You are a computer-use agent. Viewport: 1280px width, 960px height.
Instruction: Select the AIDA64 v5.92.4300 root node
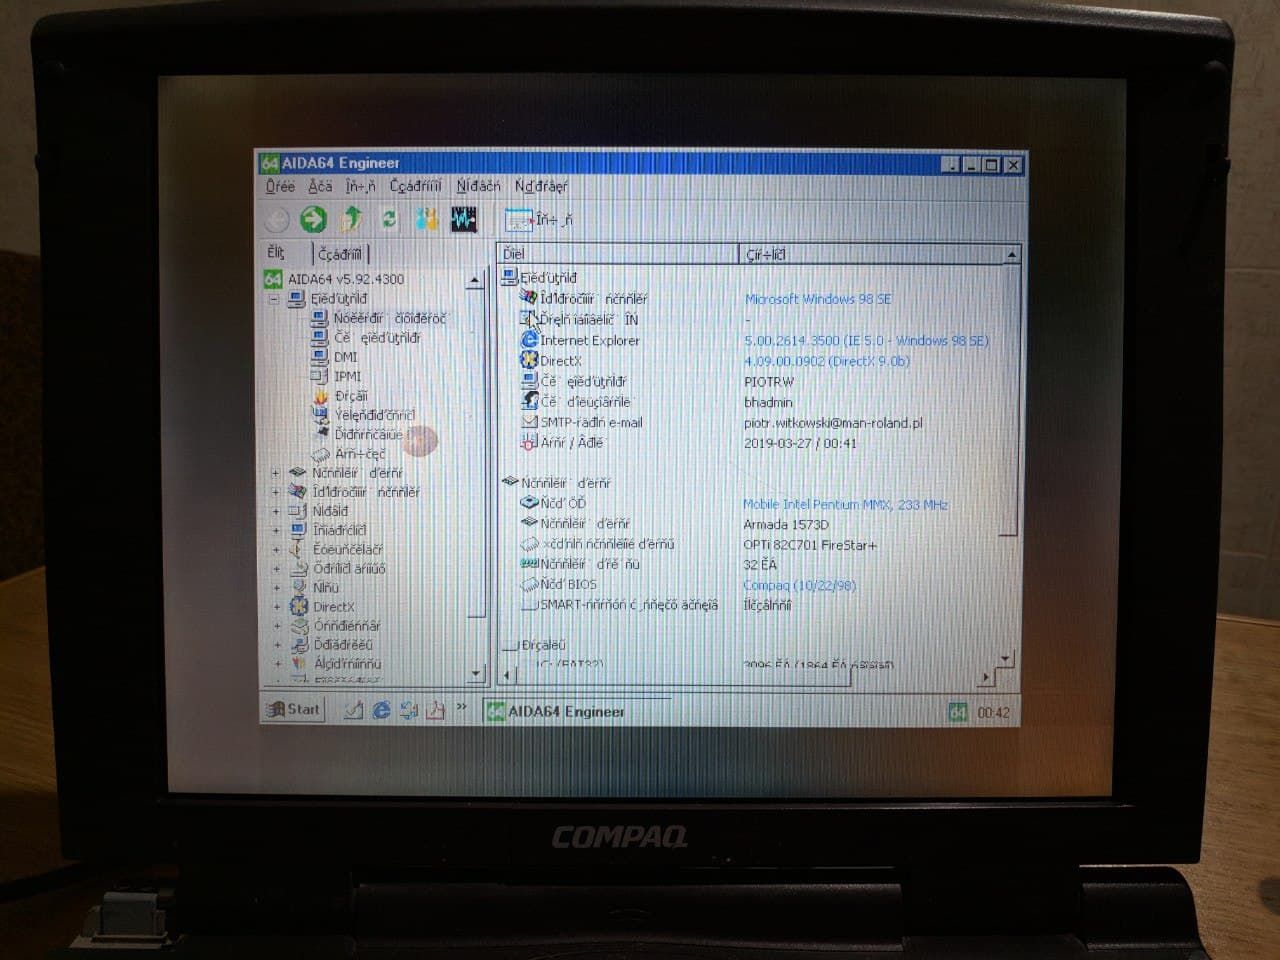click(x=346, y=279)
